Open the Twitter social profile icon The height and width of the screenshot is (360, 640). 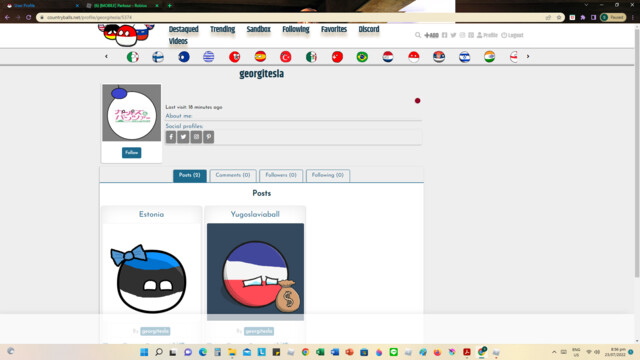(x=183, y=137)
